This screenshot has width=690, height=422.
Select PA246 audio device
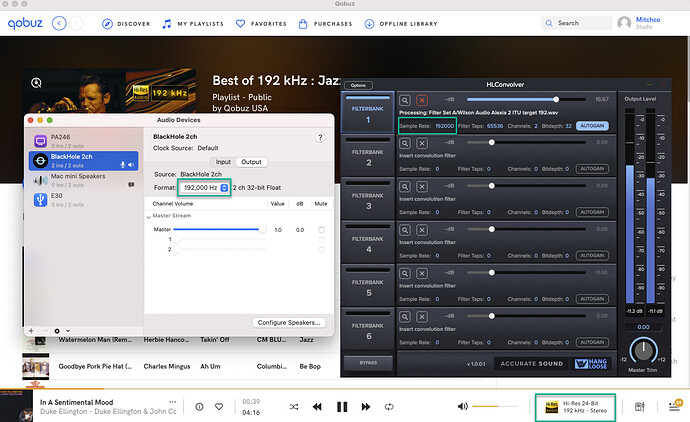[84, 141]
